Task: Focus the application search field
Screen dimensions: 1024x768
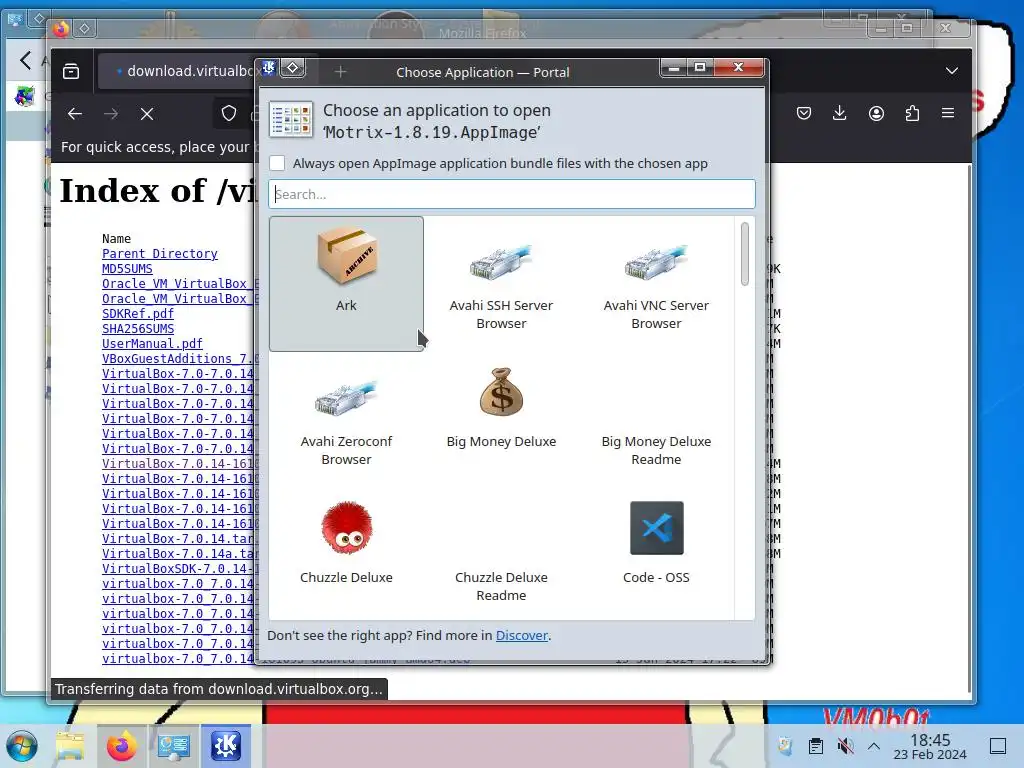Action: point(512,194)
